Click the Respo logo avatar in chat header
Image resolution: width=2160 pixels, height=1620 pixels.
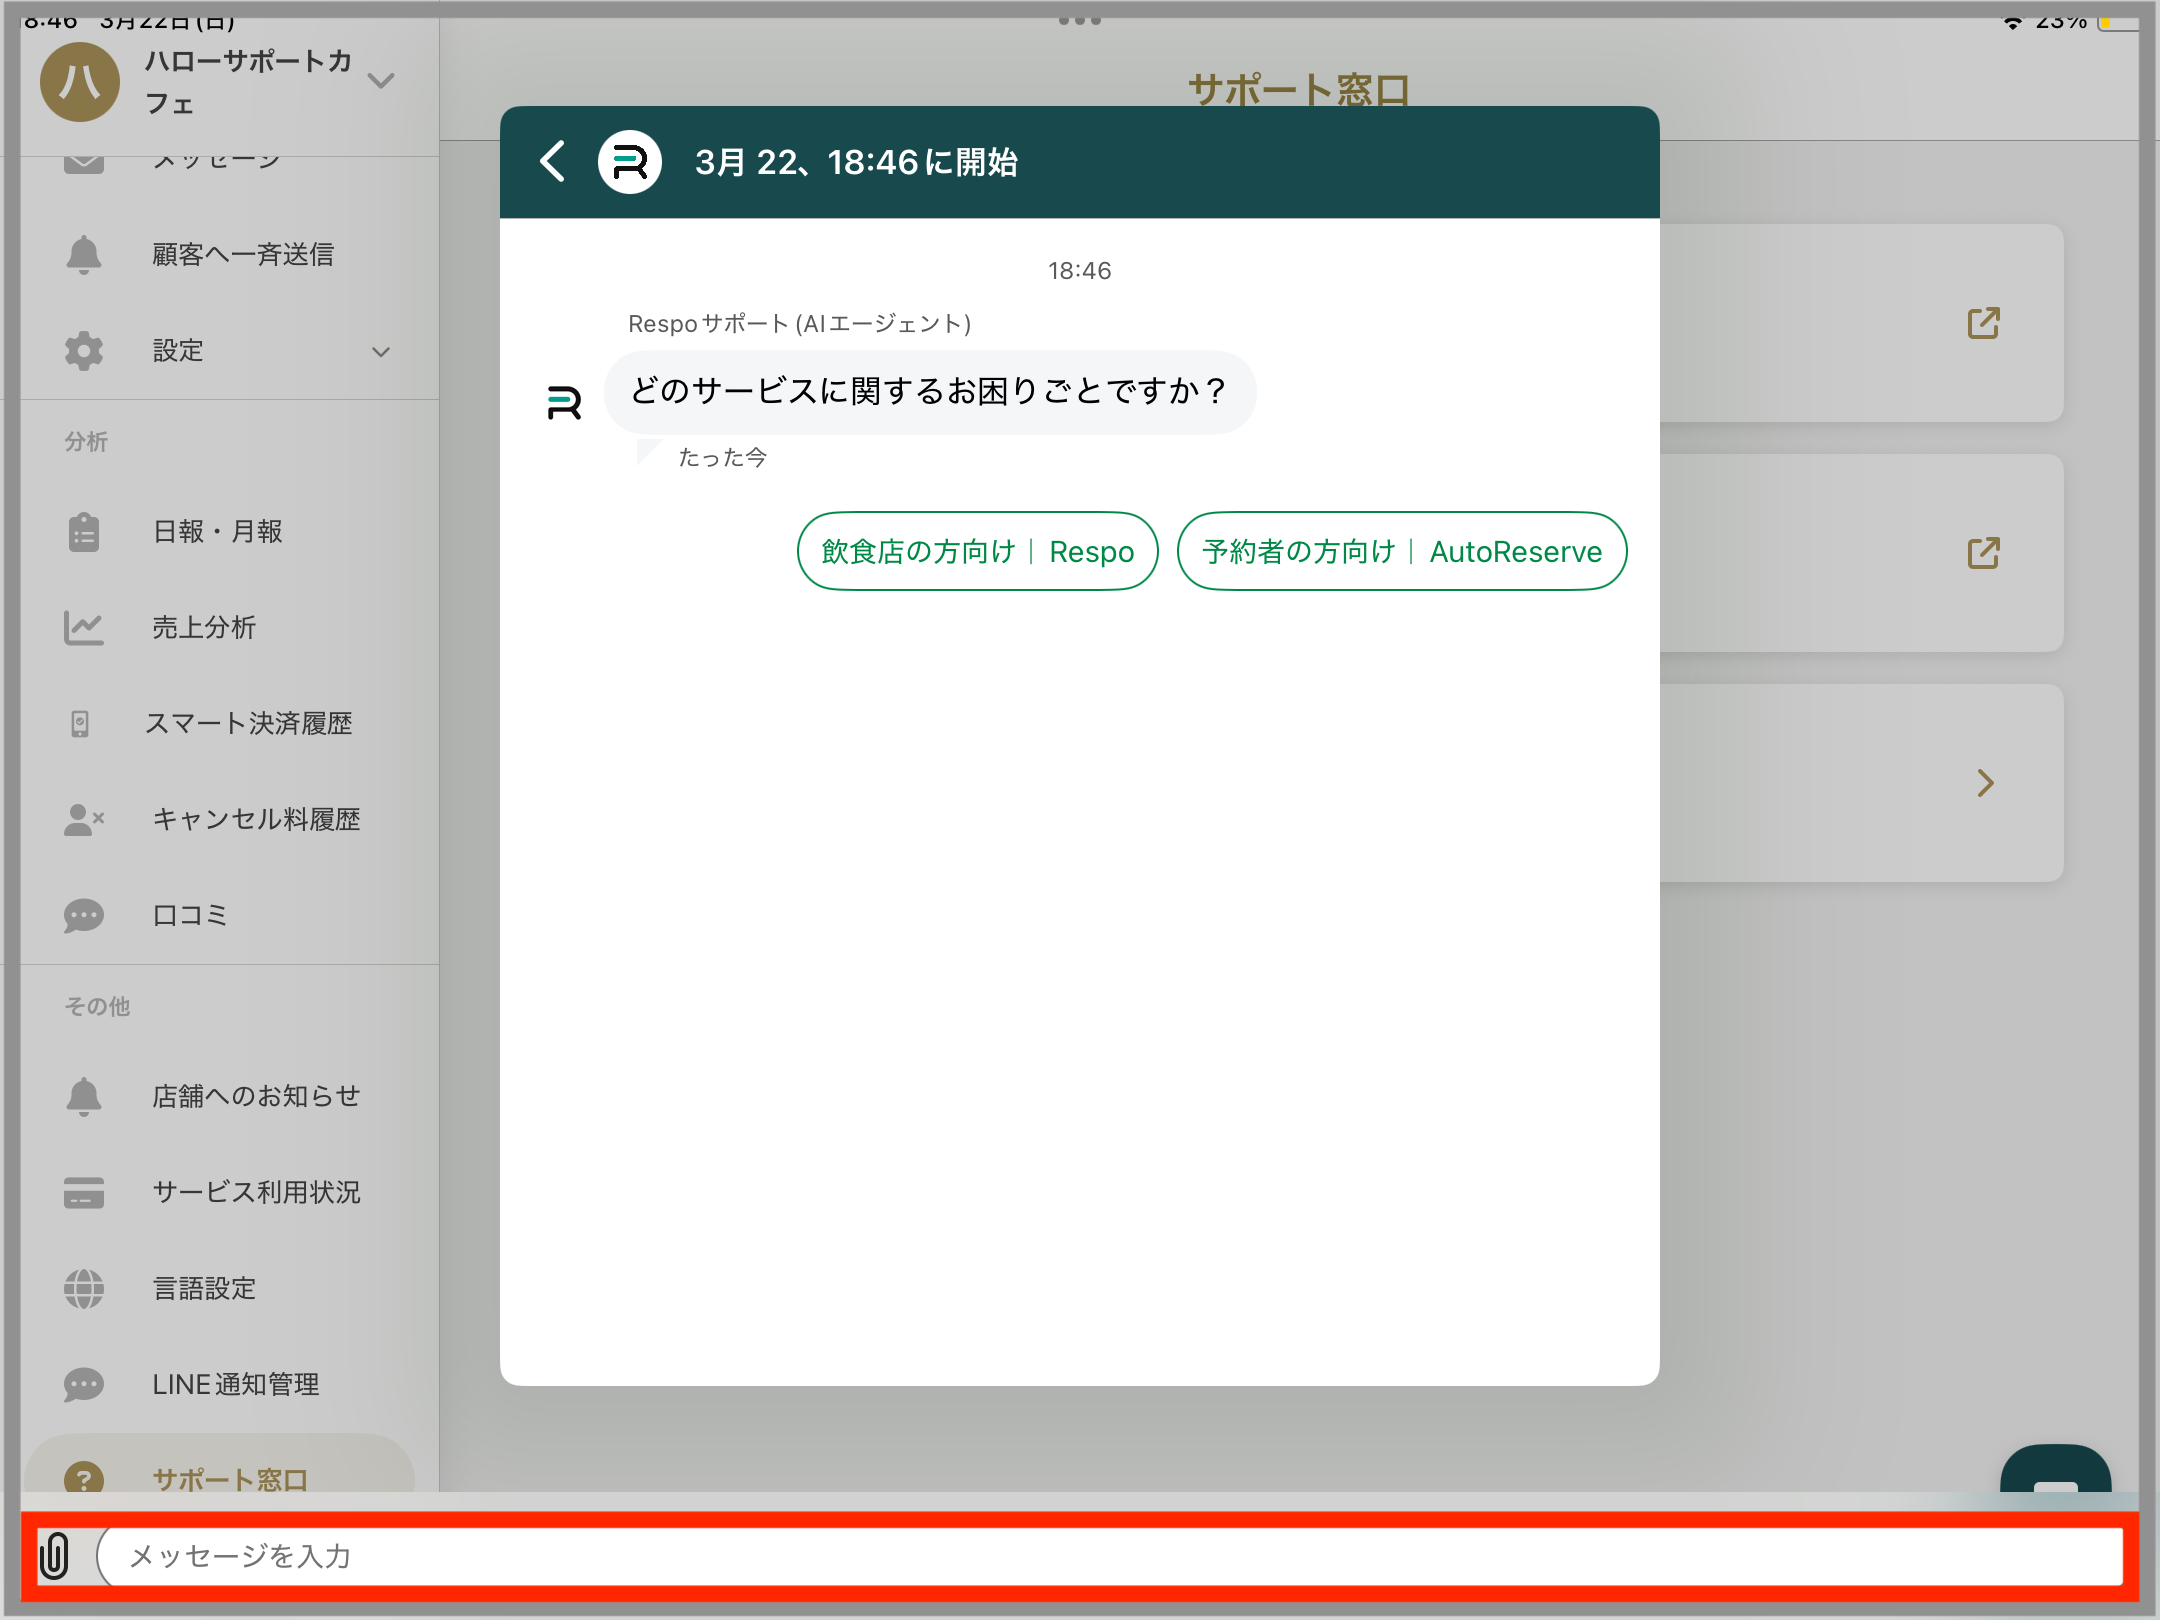tap(629, 162)
